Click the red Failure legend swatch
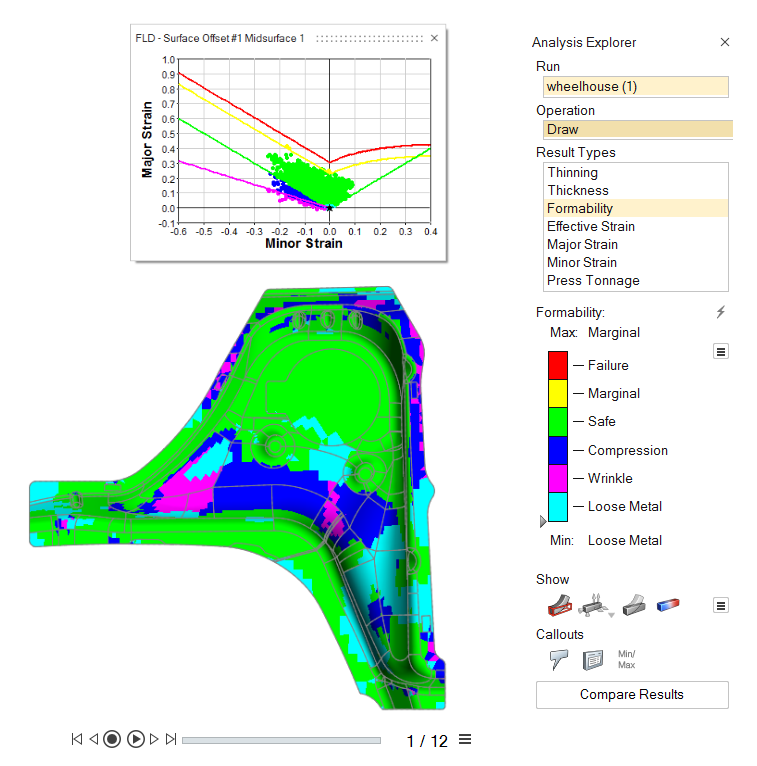The height and width of the screenshot is (766, 757). [557, 365]
